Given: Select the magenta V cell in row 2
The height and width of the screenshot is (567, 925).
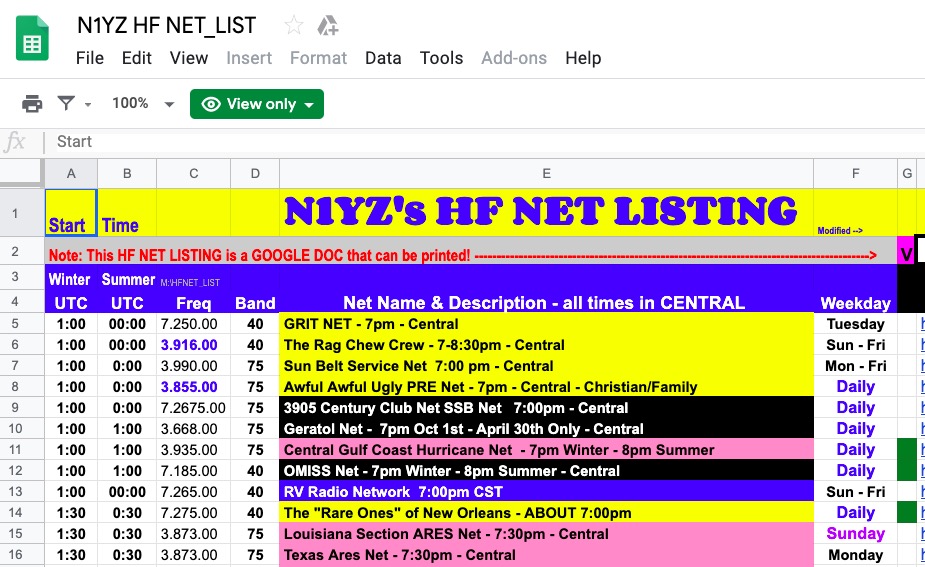Looking at the screenshot, I should coord(906,254).
